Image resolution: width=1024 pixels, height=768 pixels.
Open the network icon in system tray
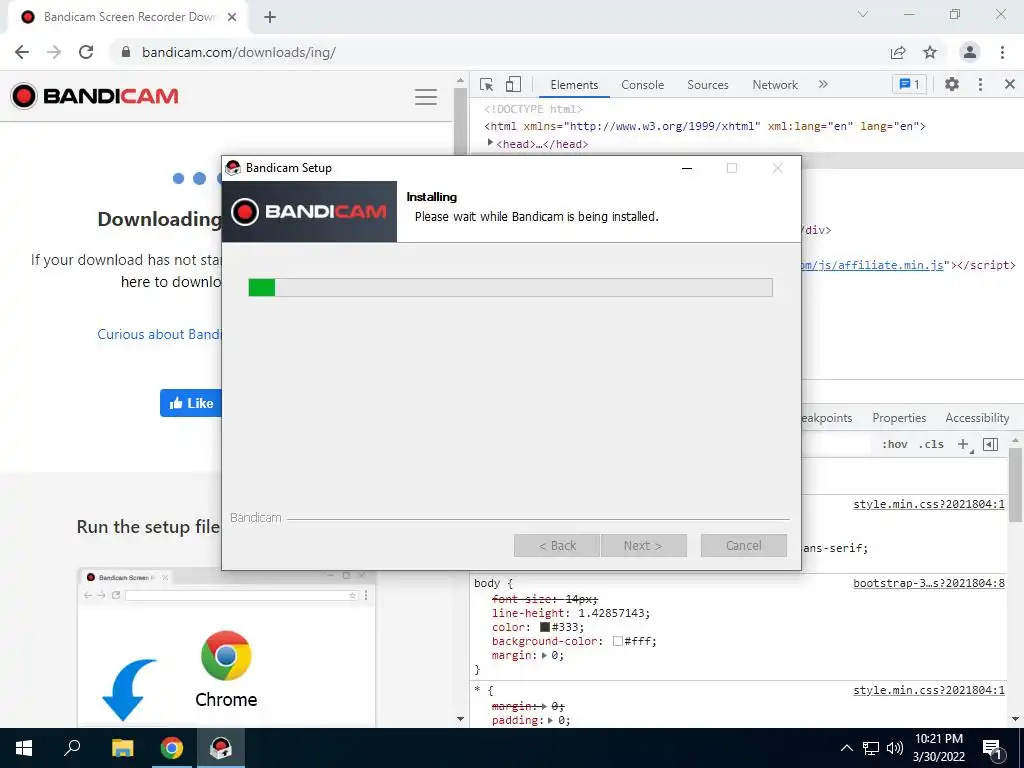(871, 748)
